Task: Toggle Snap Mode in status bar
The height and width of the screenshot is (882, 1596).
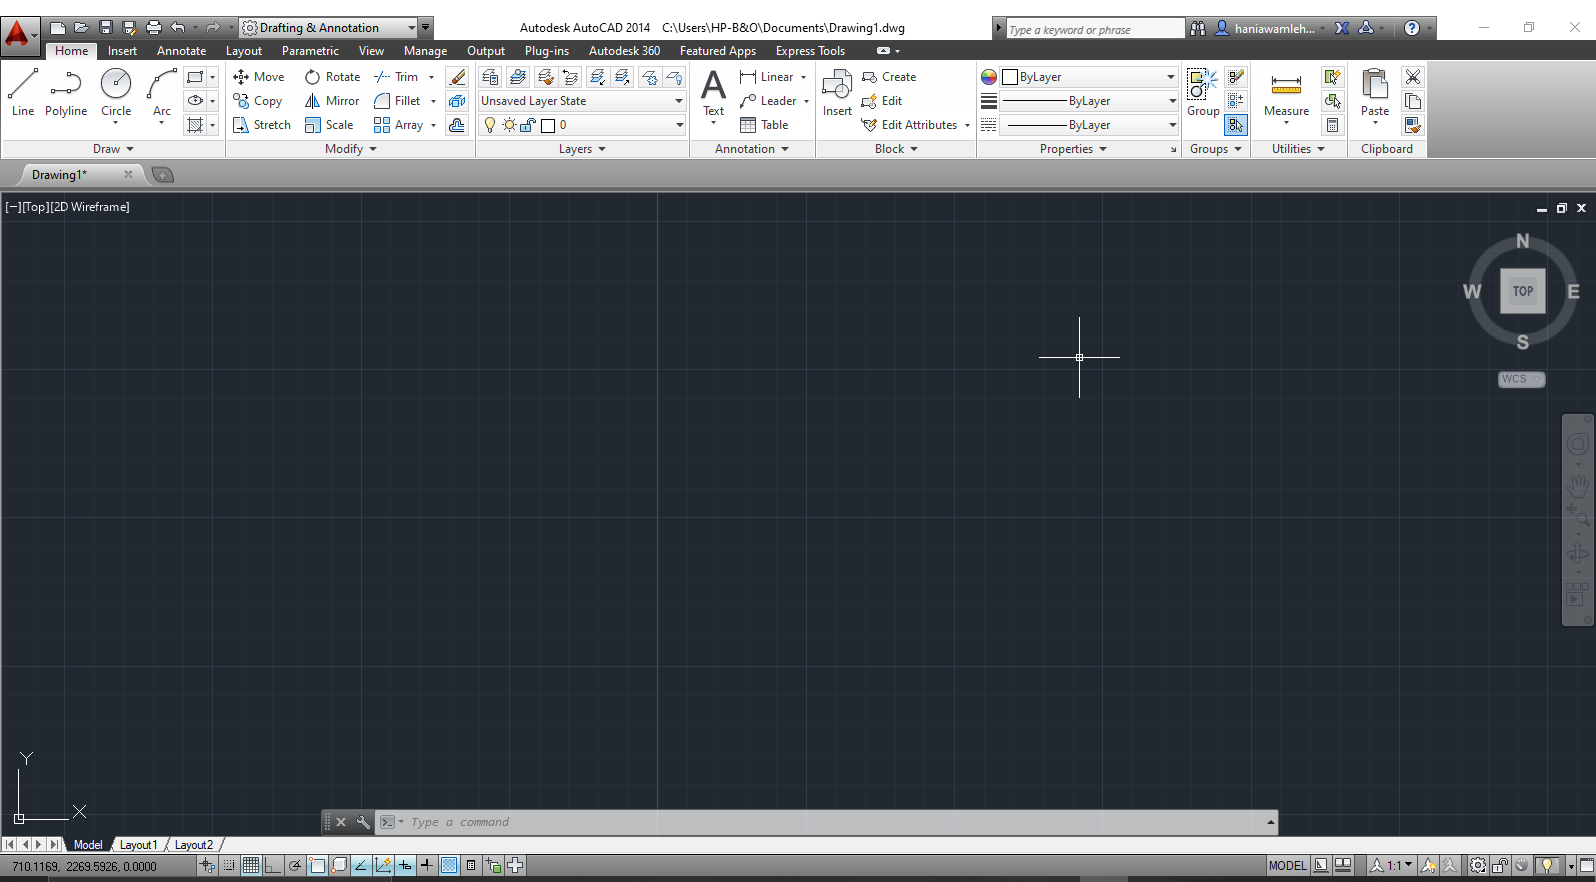Action: pos(229,866)
